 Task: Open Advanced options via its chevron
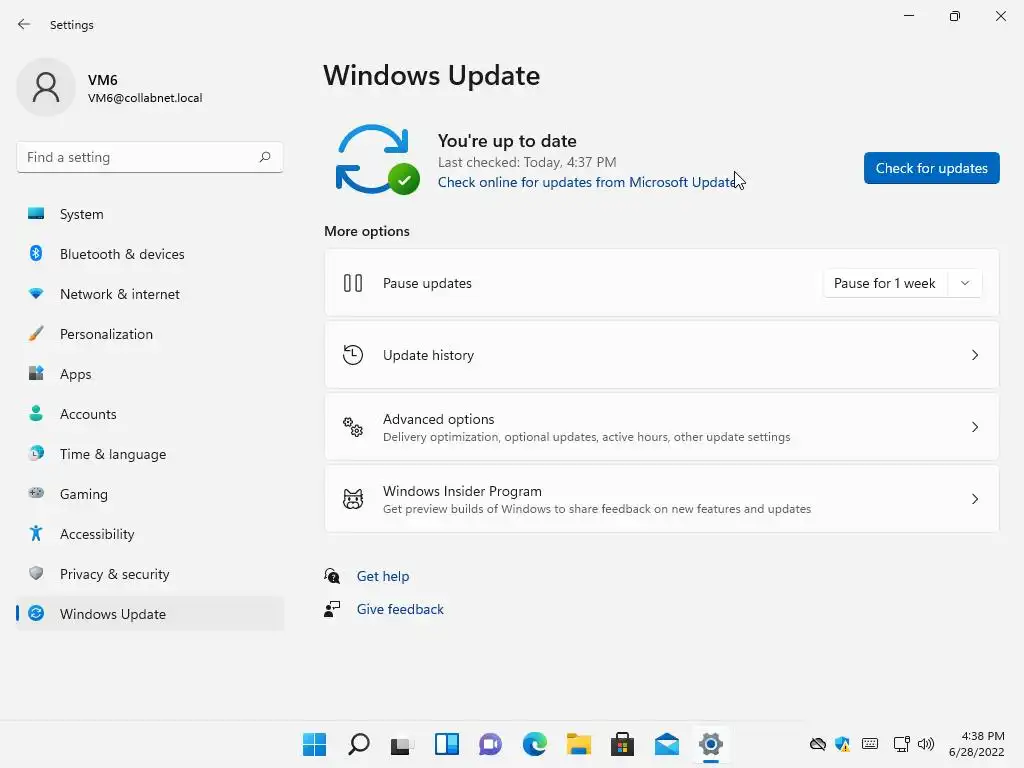tap(974, 426)
